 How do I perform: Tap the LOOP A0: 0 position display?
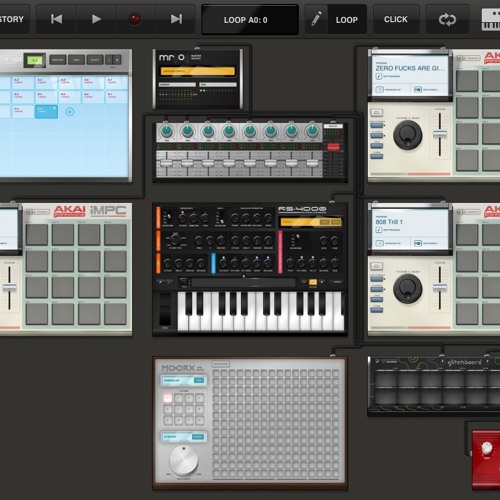pyautogui.click(x=250, y=20)
